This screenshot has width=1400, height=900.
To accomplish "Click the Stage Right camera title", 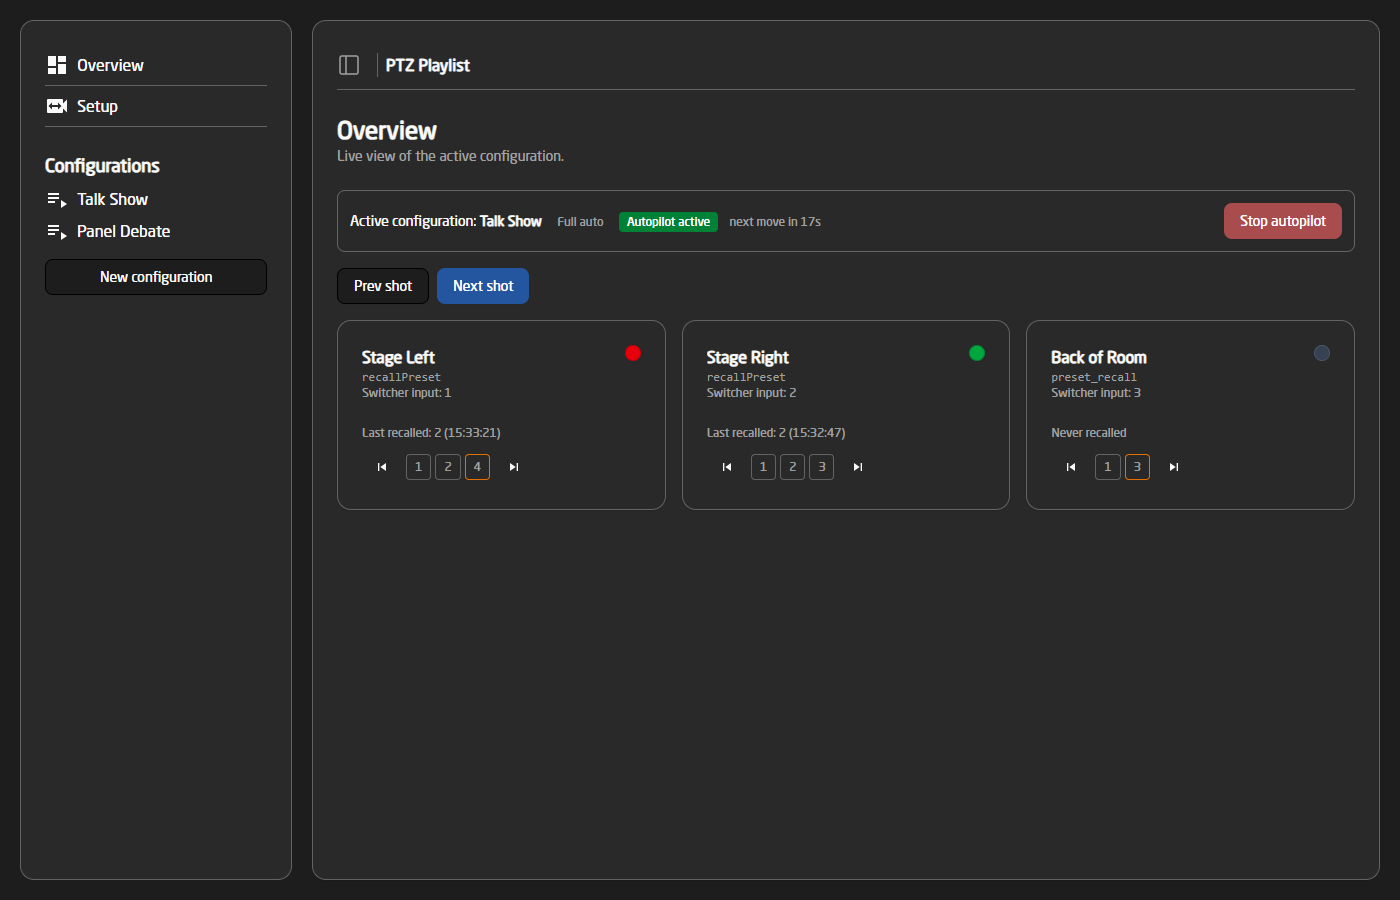I will (747, 357).
